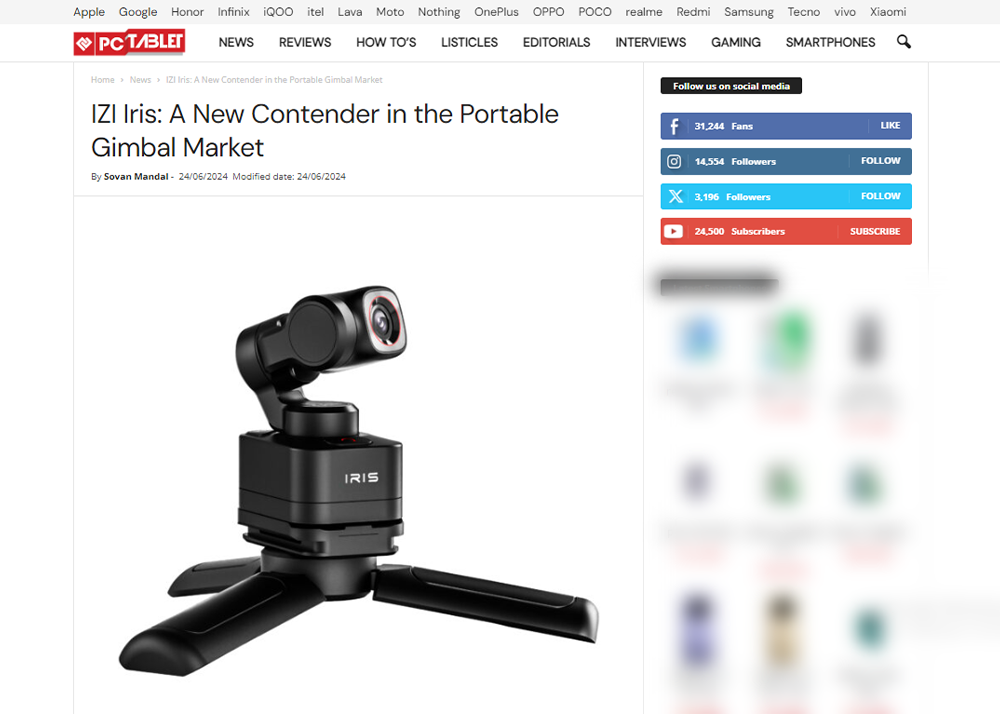Click the Instagram icon in social box
This screenshot has width=1000, height=714.
(674, 161)
